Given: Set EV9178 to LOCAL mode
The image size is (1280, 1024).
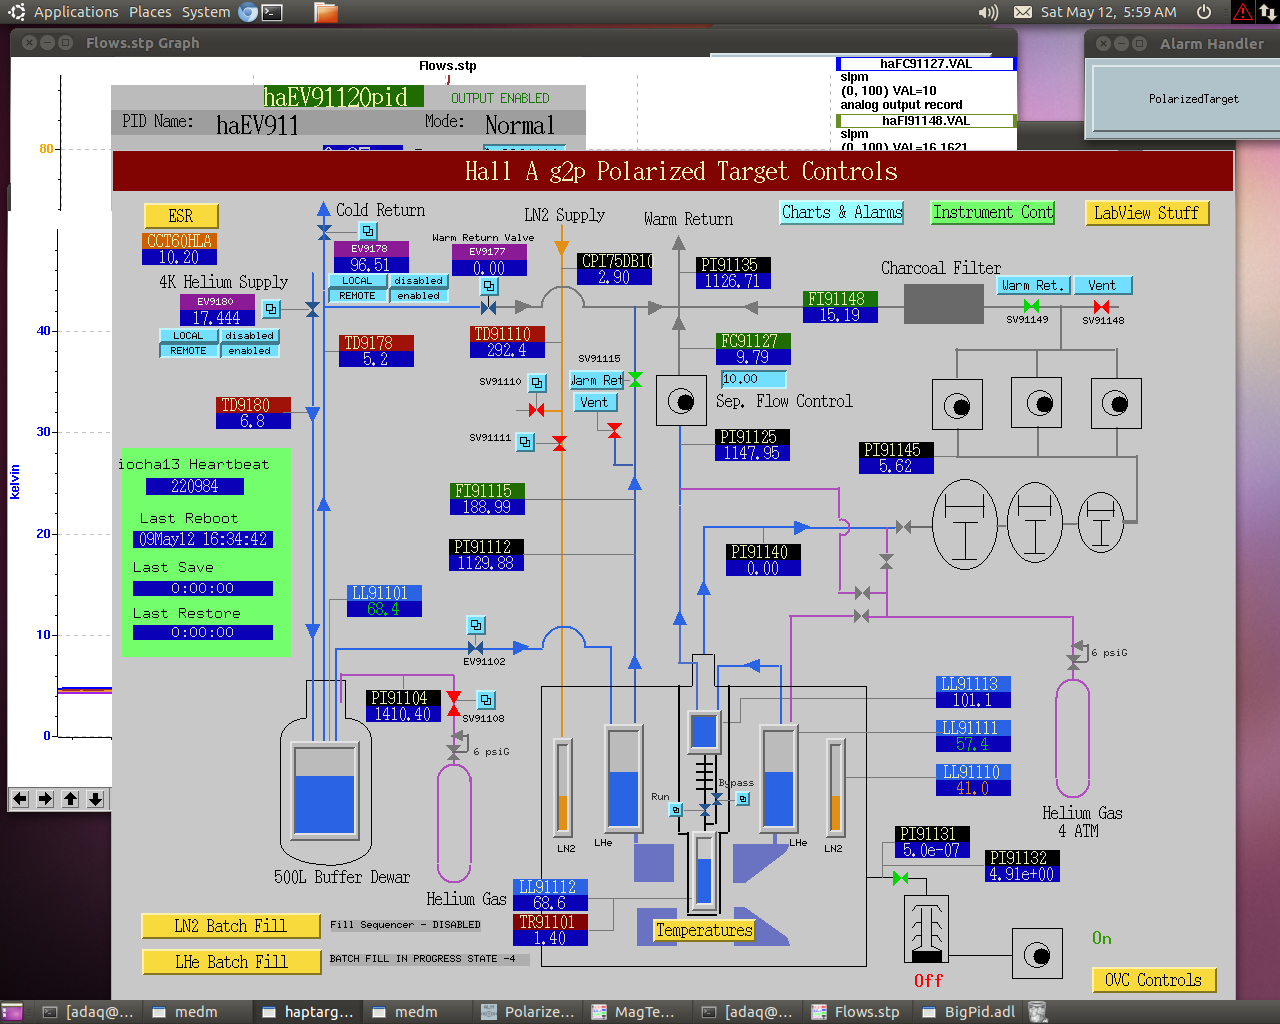Looking at the screenshot, I should click(x=357, y=281).
